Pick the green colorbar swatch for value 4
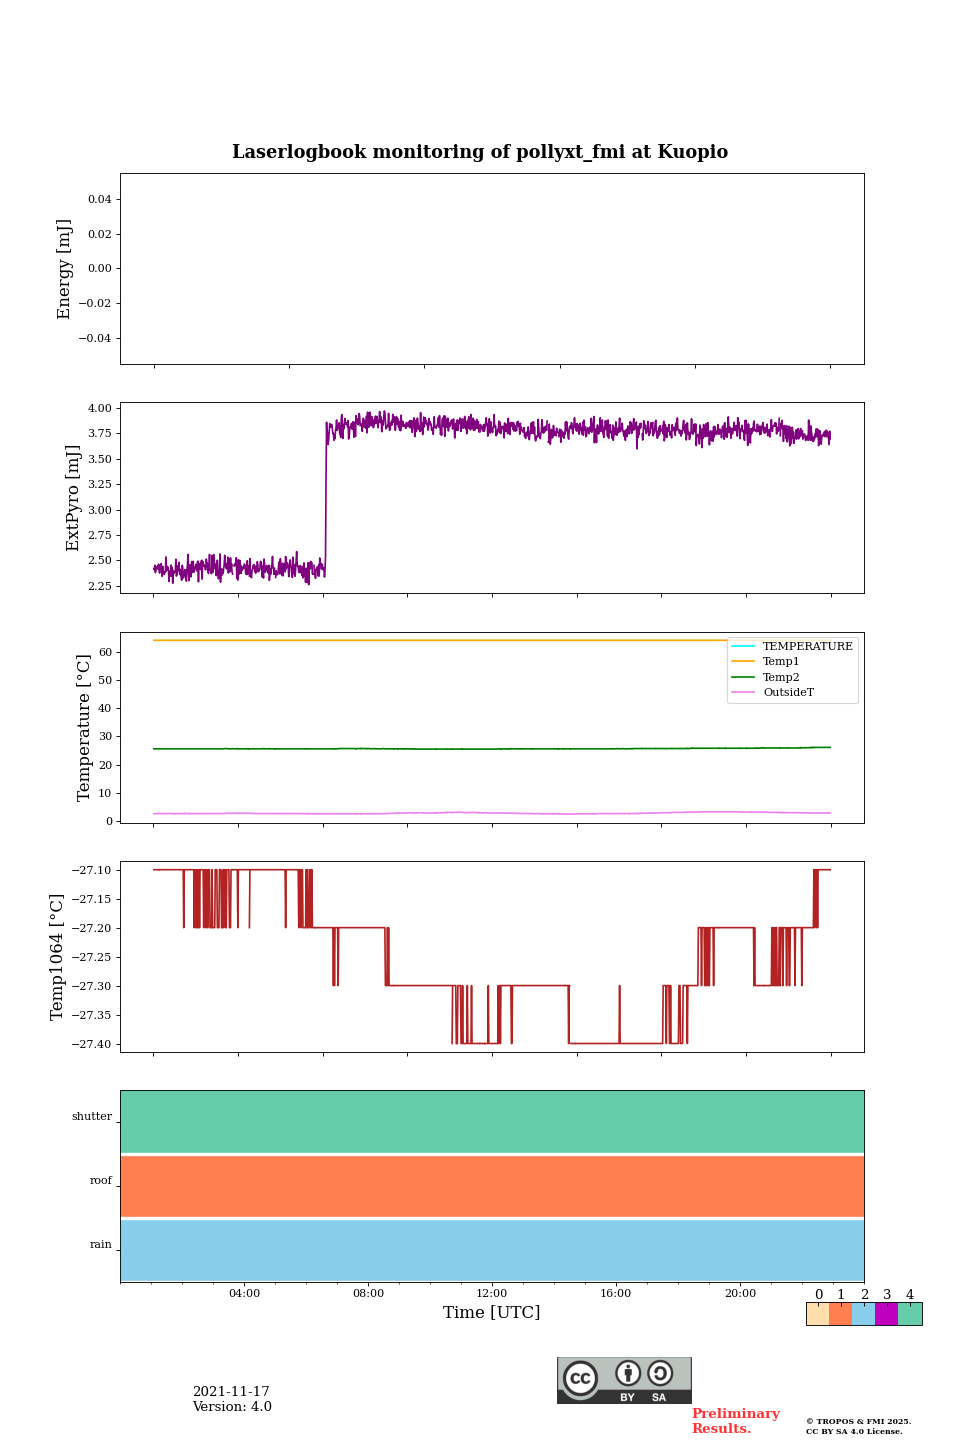The height and width of the screenshot is (1440, 960). pyautogui.click(x=910, y=1314)
